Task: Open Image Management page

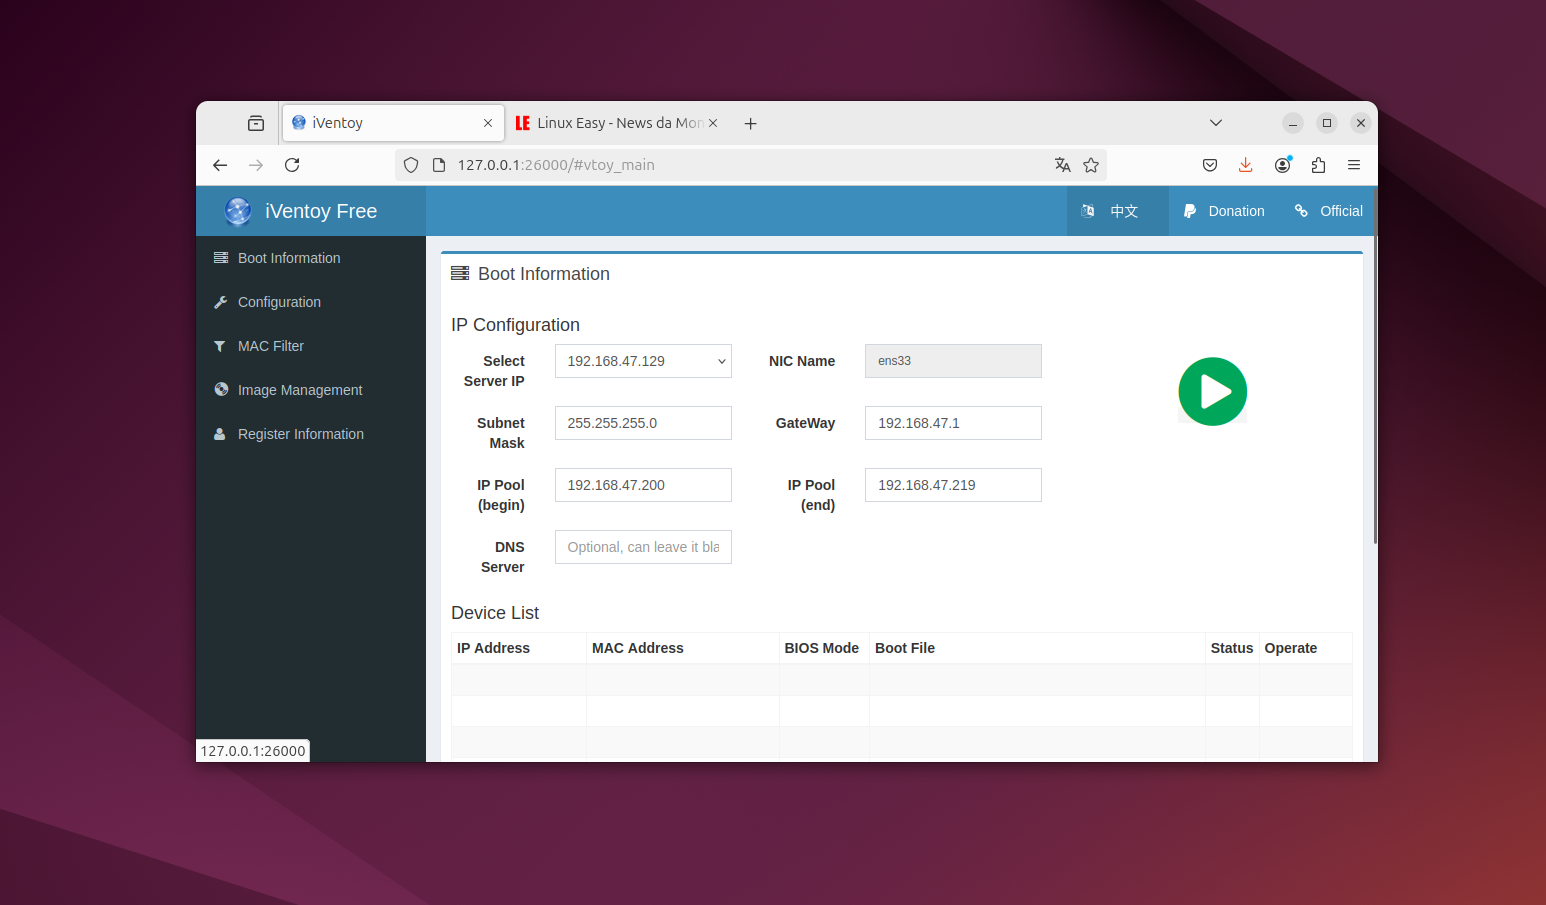Action: pos(299,390)
